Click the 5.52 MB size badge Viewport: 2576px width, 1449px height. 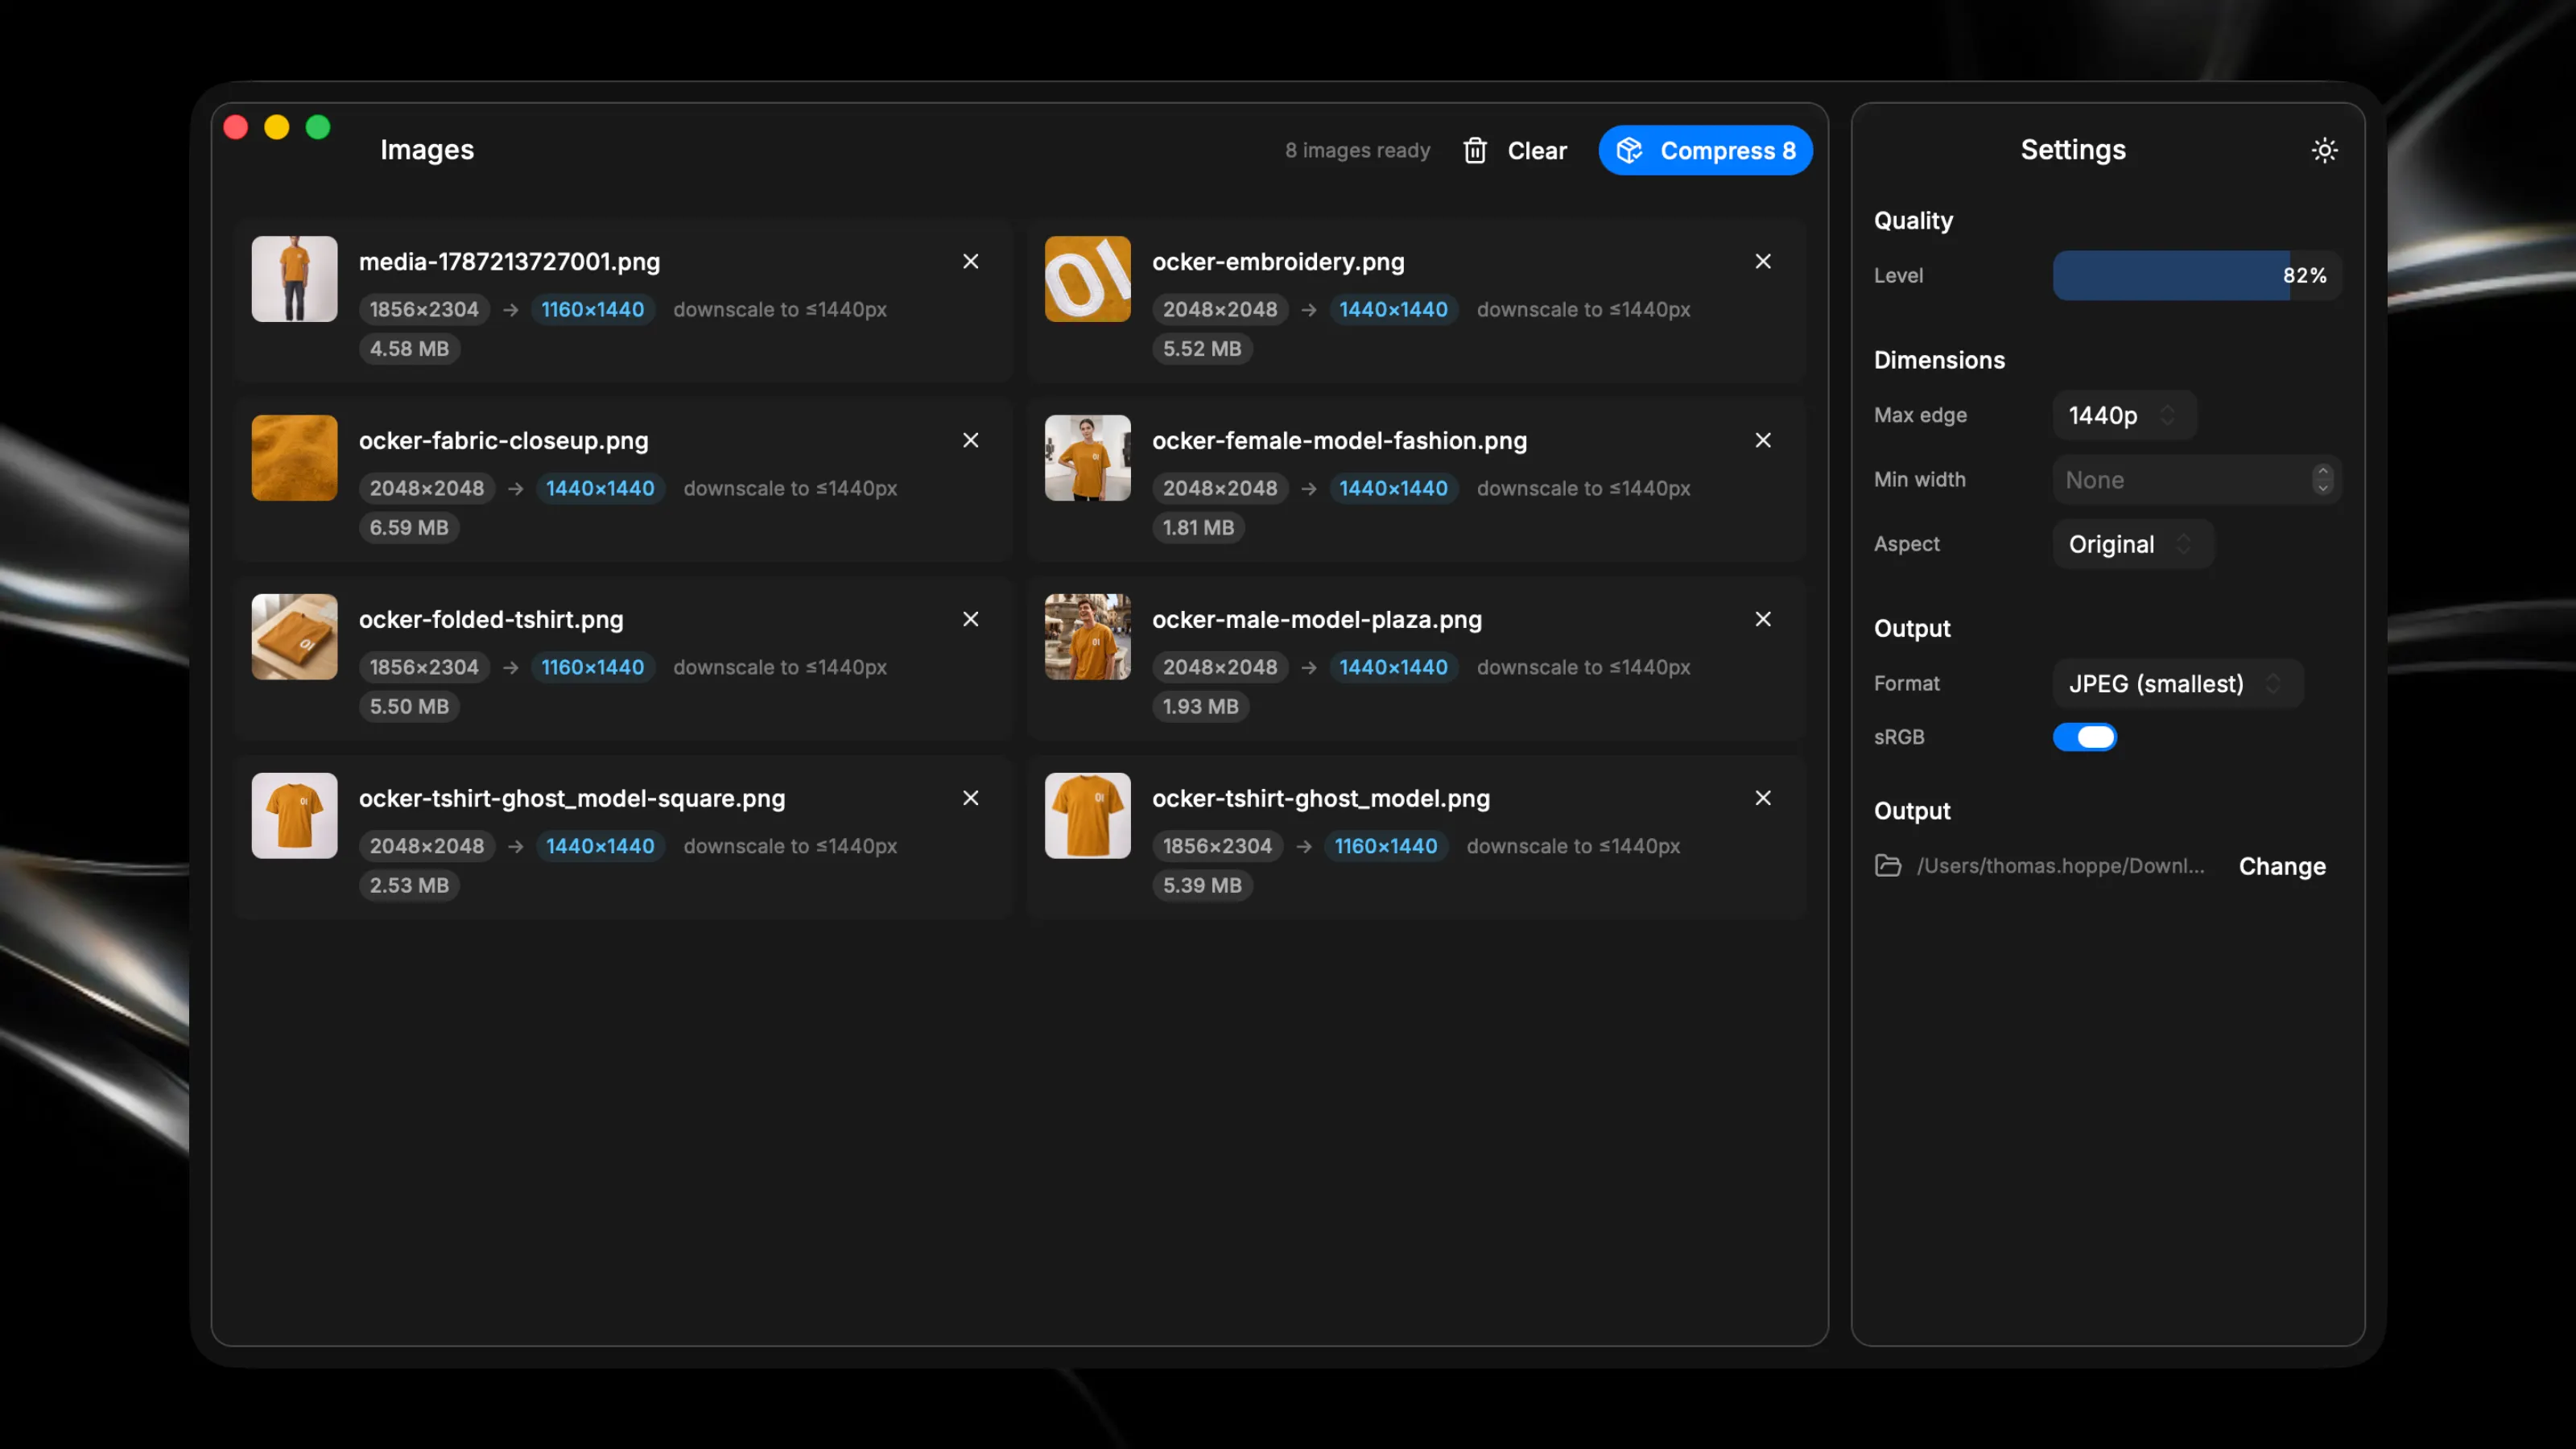(1202, 349)
